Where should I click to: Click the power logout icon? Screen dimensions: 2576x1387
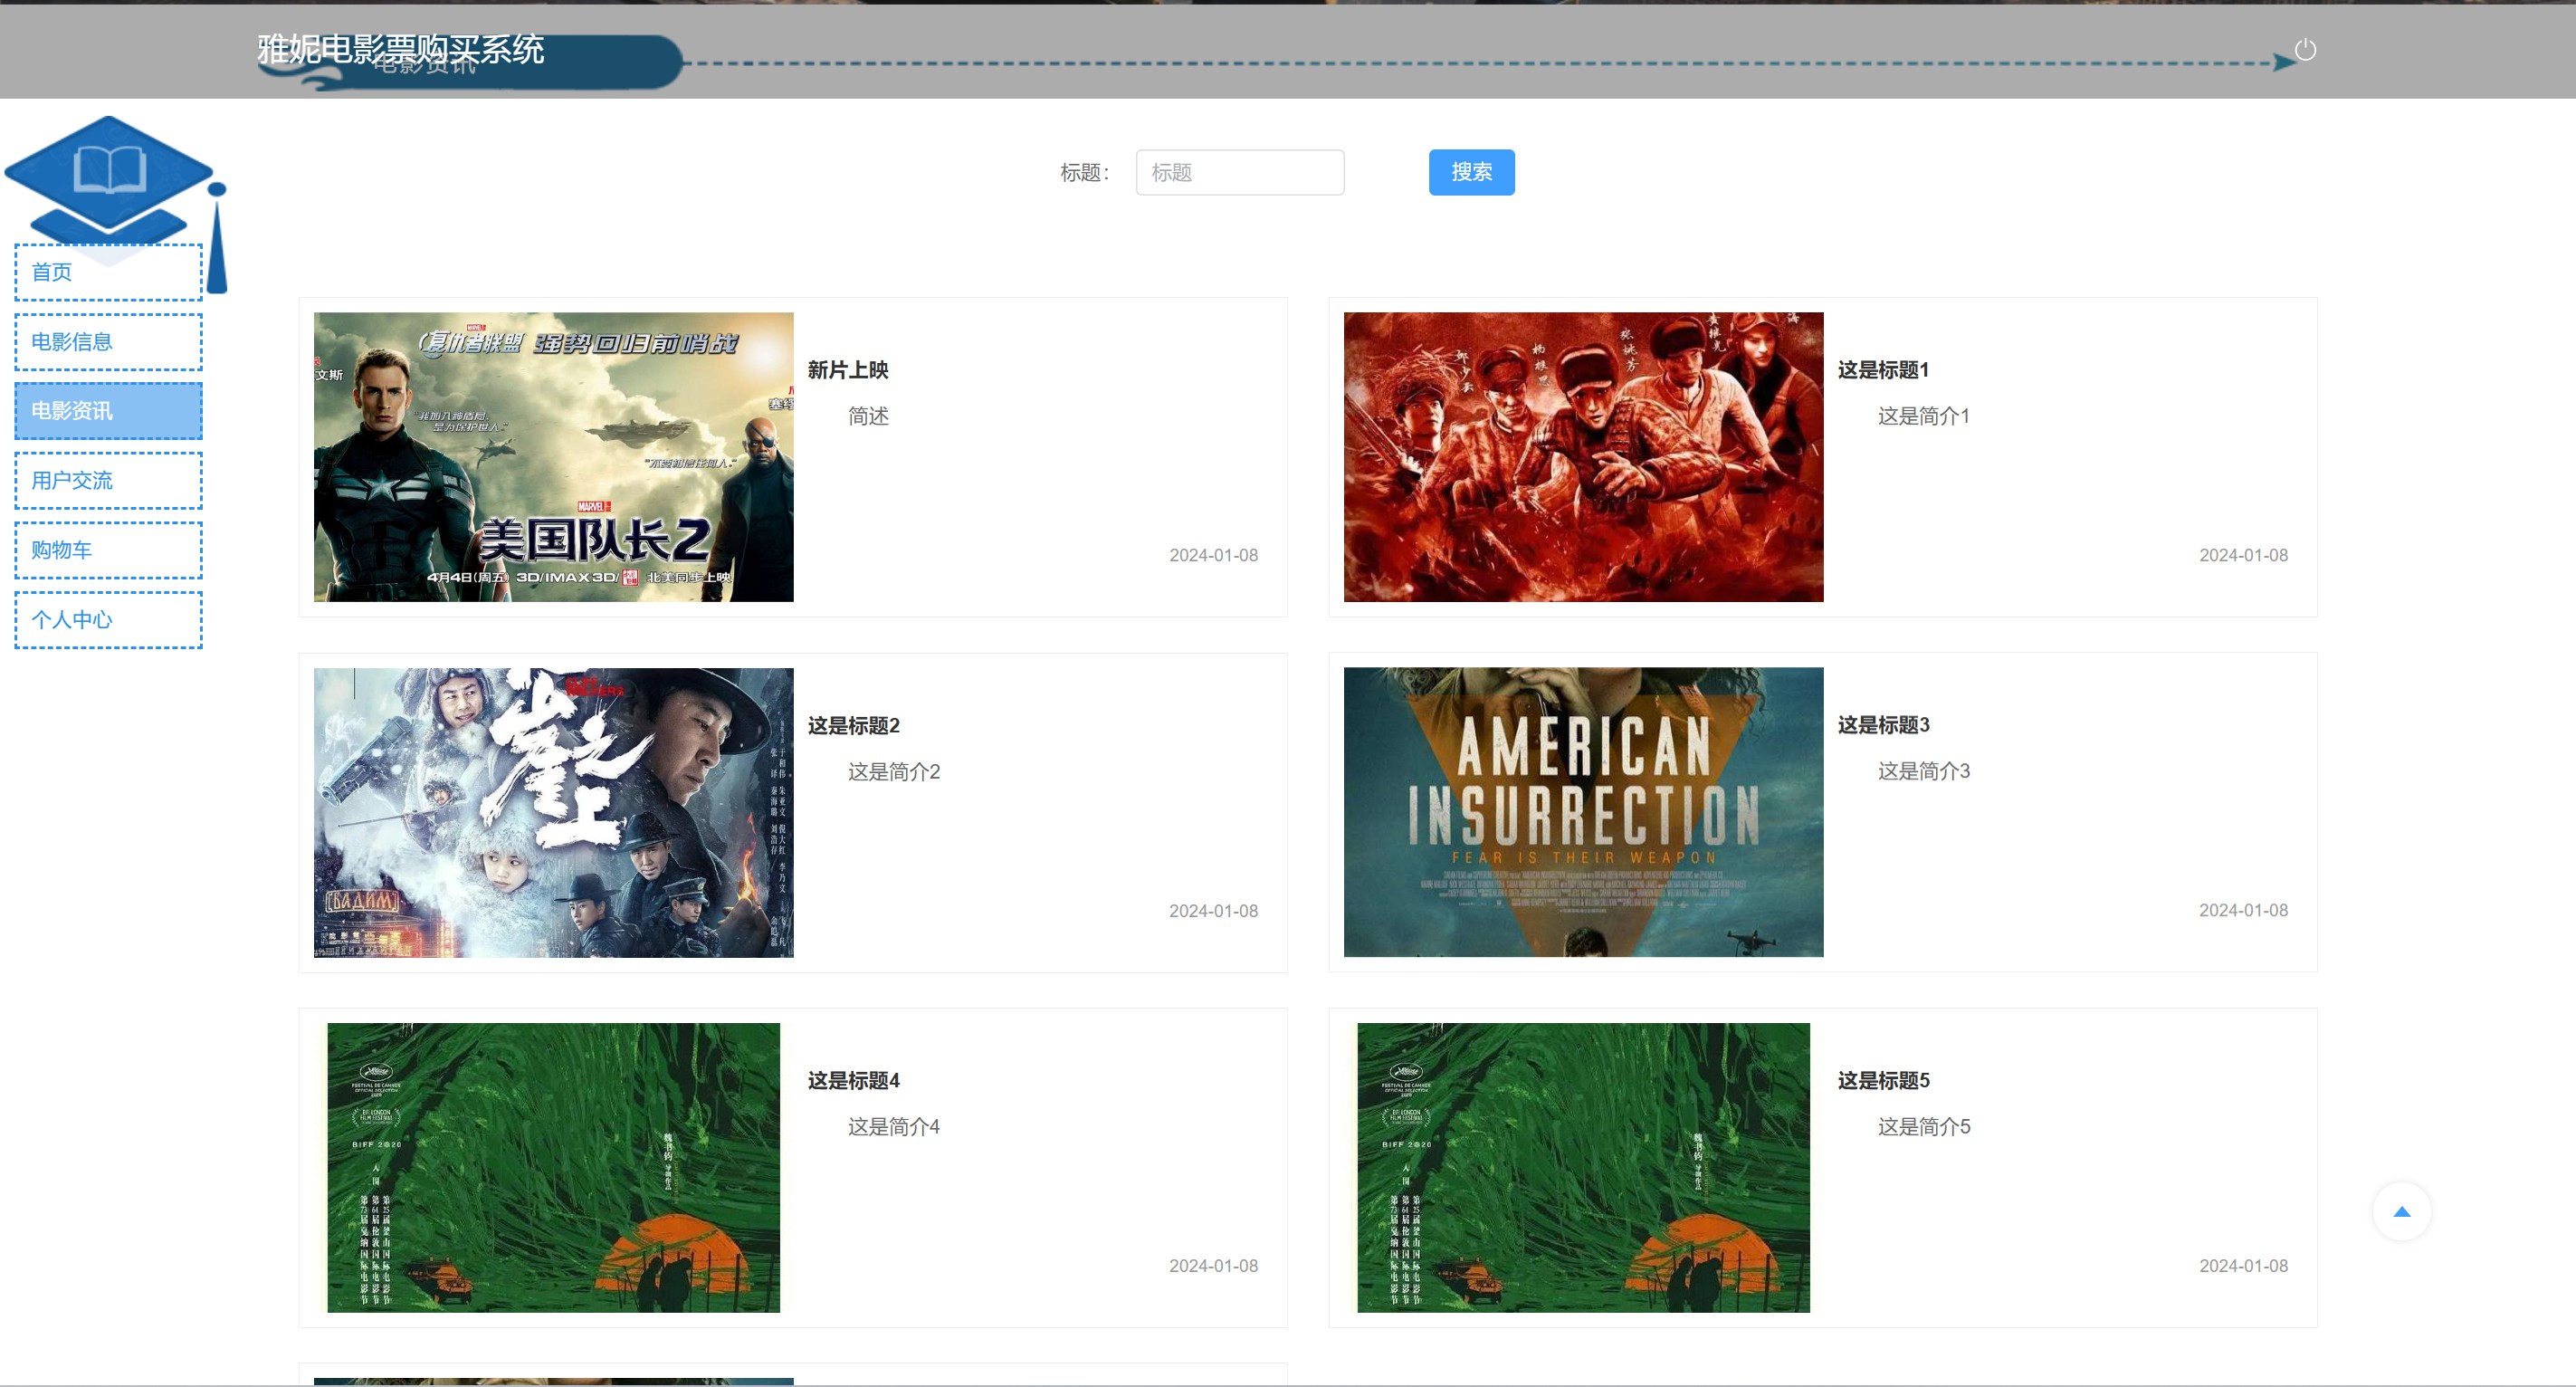[2304, 50]
